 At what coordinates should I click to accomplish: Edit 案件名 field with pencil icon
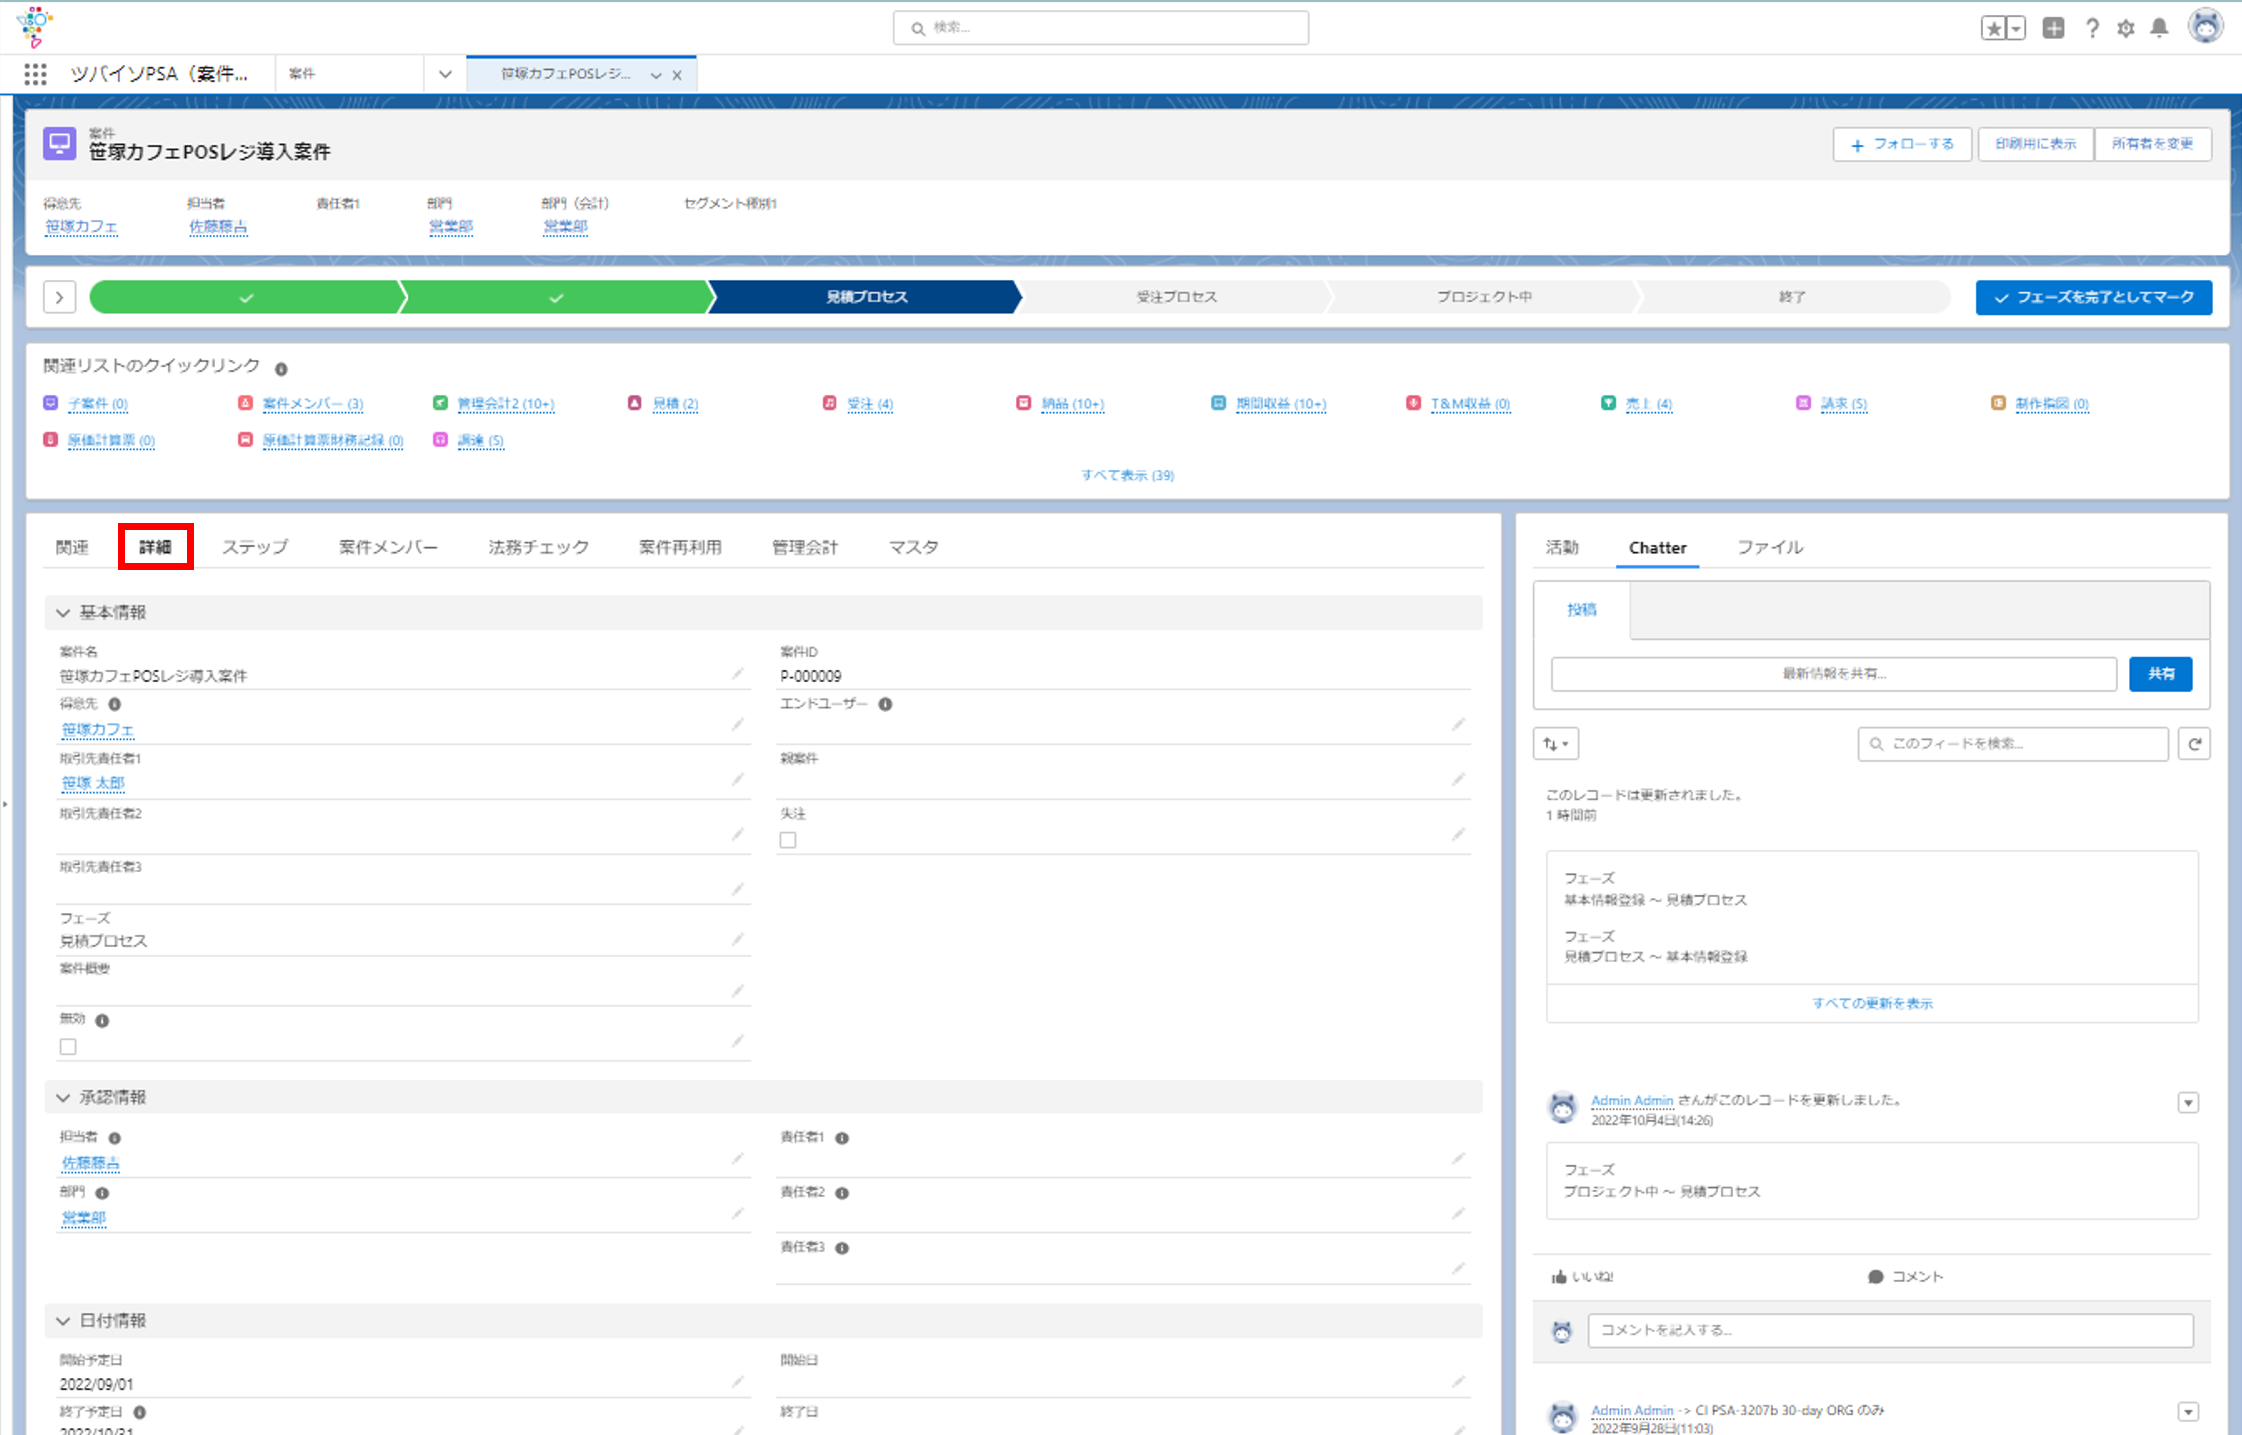[738, 674]
